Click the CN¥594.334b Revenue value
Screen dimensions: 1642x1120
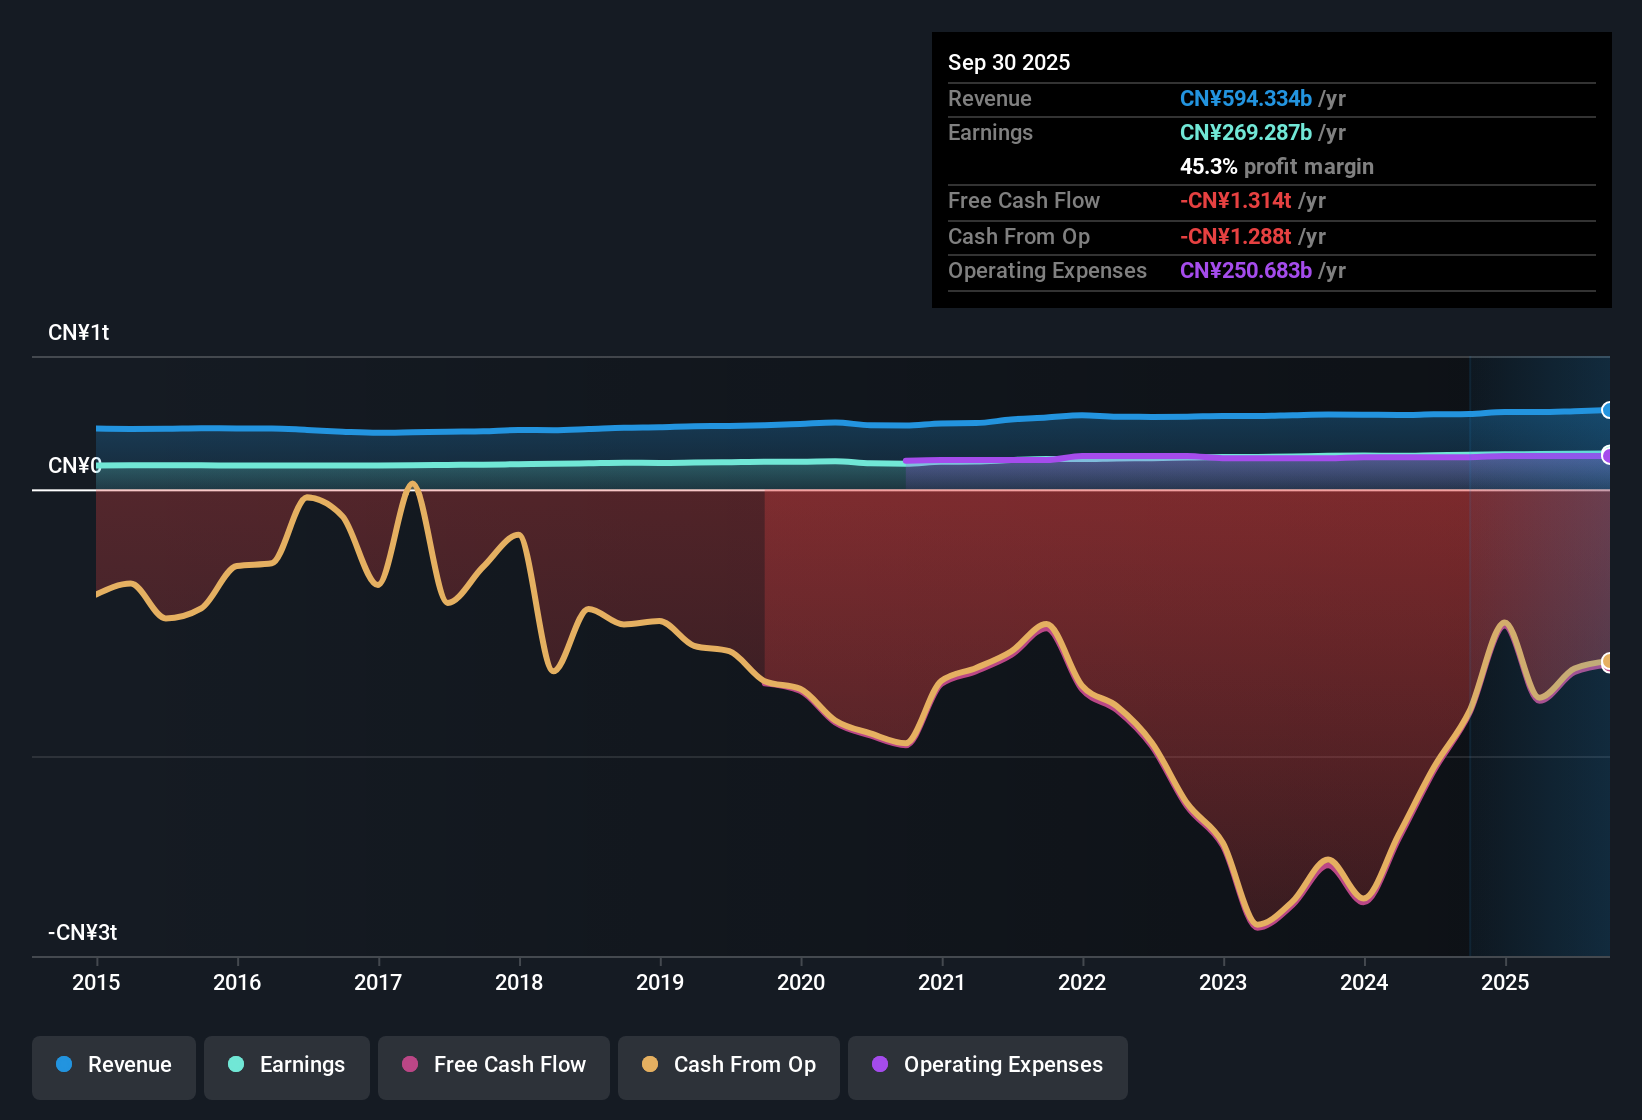point(1246,98)
